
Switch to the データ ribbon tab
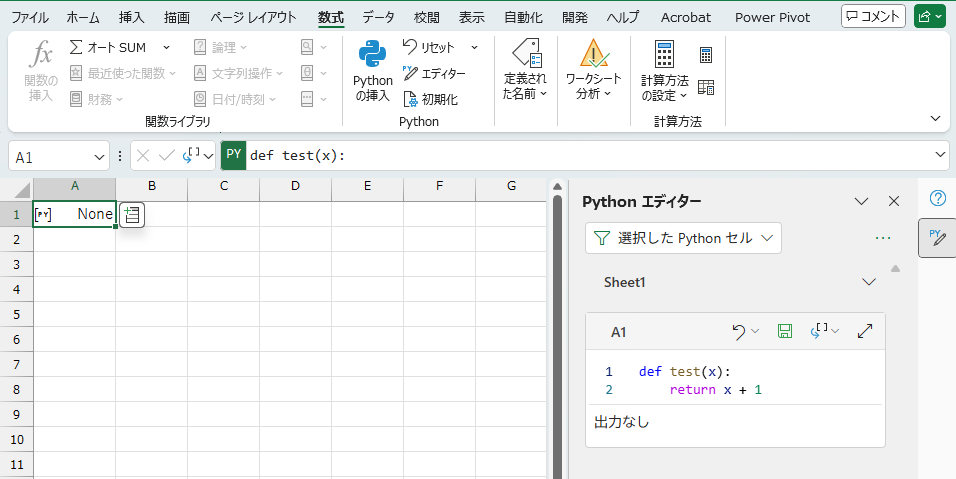[378, 18]
